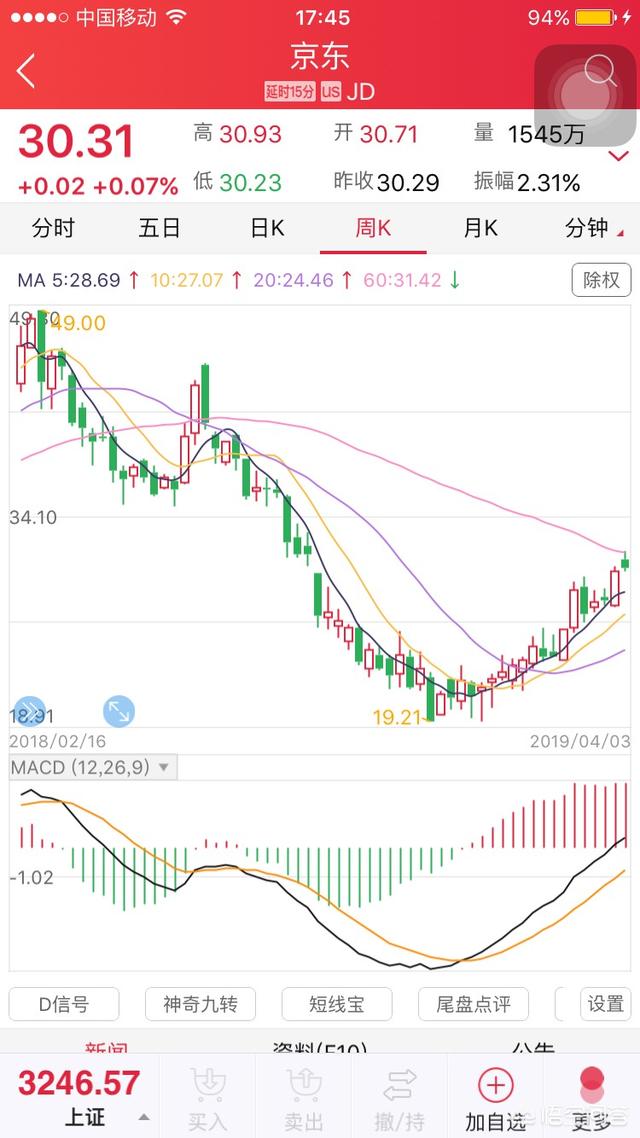Image resolution: width=640 pixels, height=1138 pixels.
Task: Tap the 短线宝 button
Action: [x=337, y=1004]
